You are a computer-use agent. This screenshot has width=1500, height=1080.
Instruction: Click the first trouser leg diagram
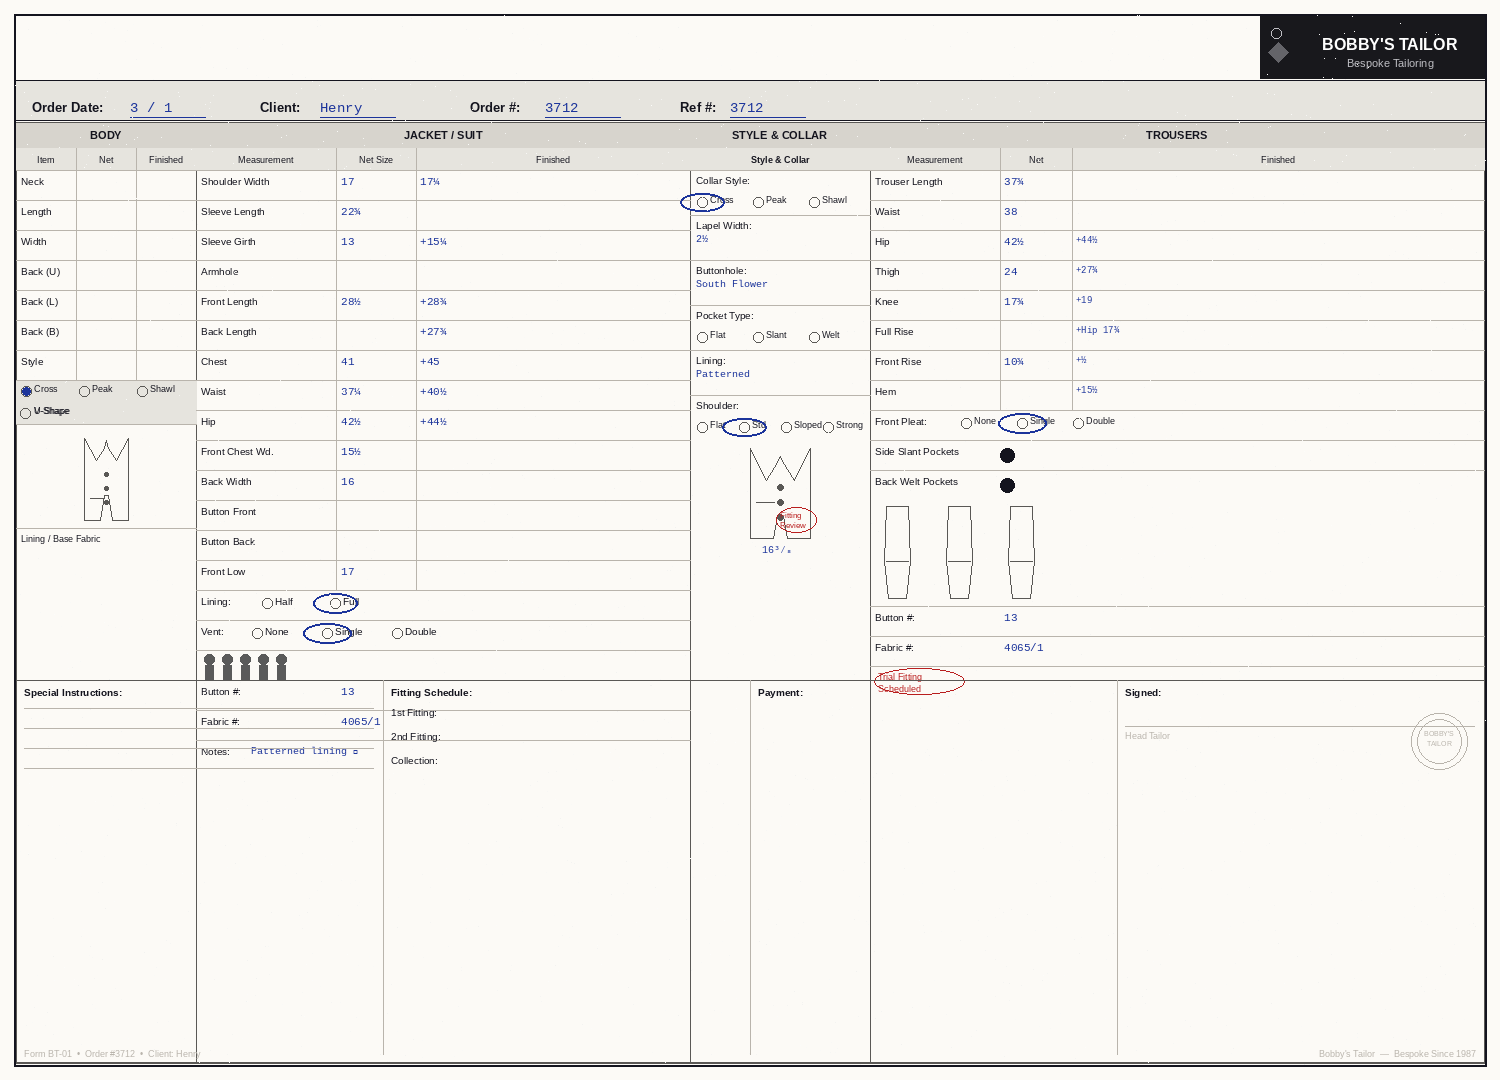[x=897, y=552]
